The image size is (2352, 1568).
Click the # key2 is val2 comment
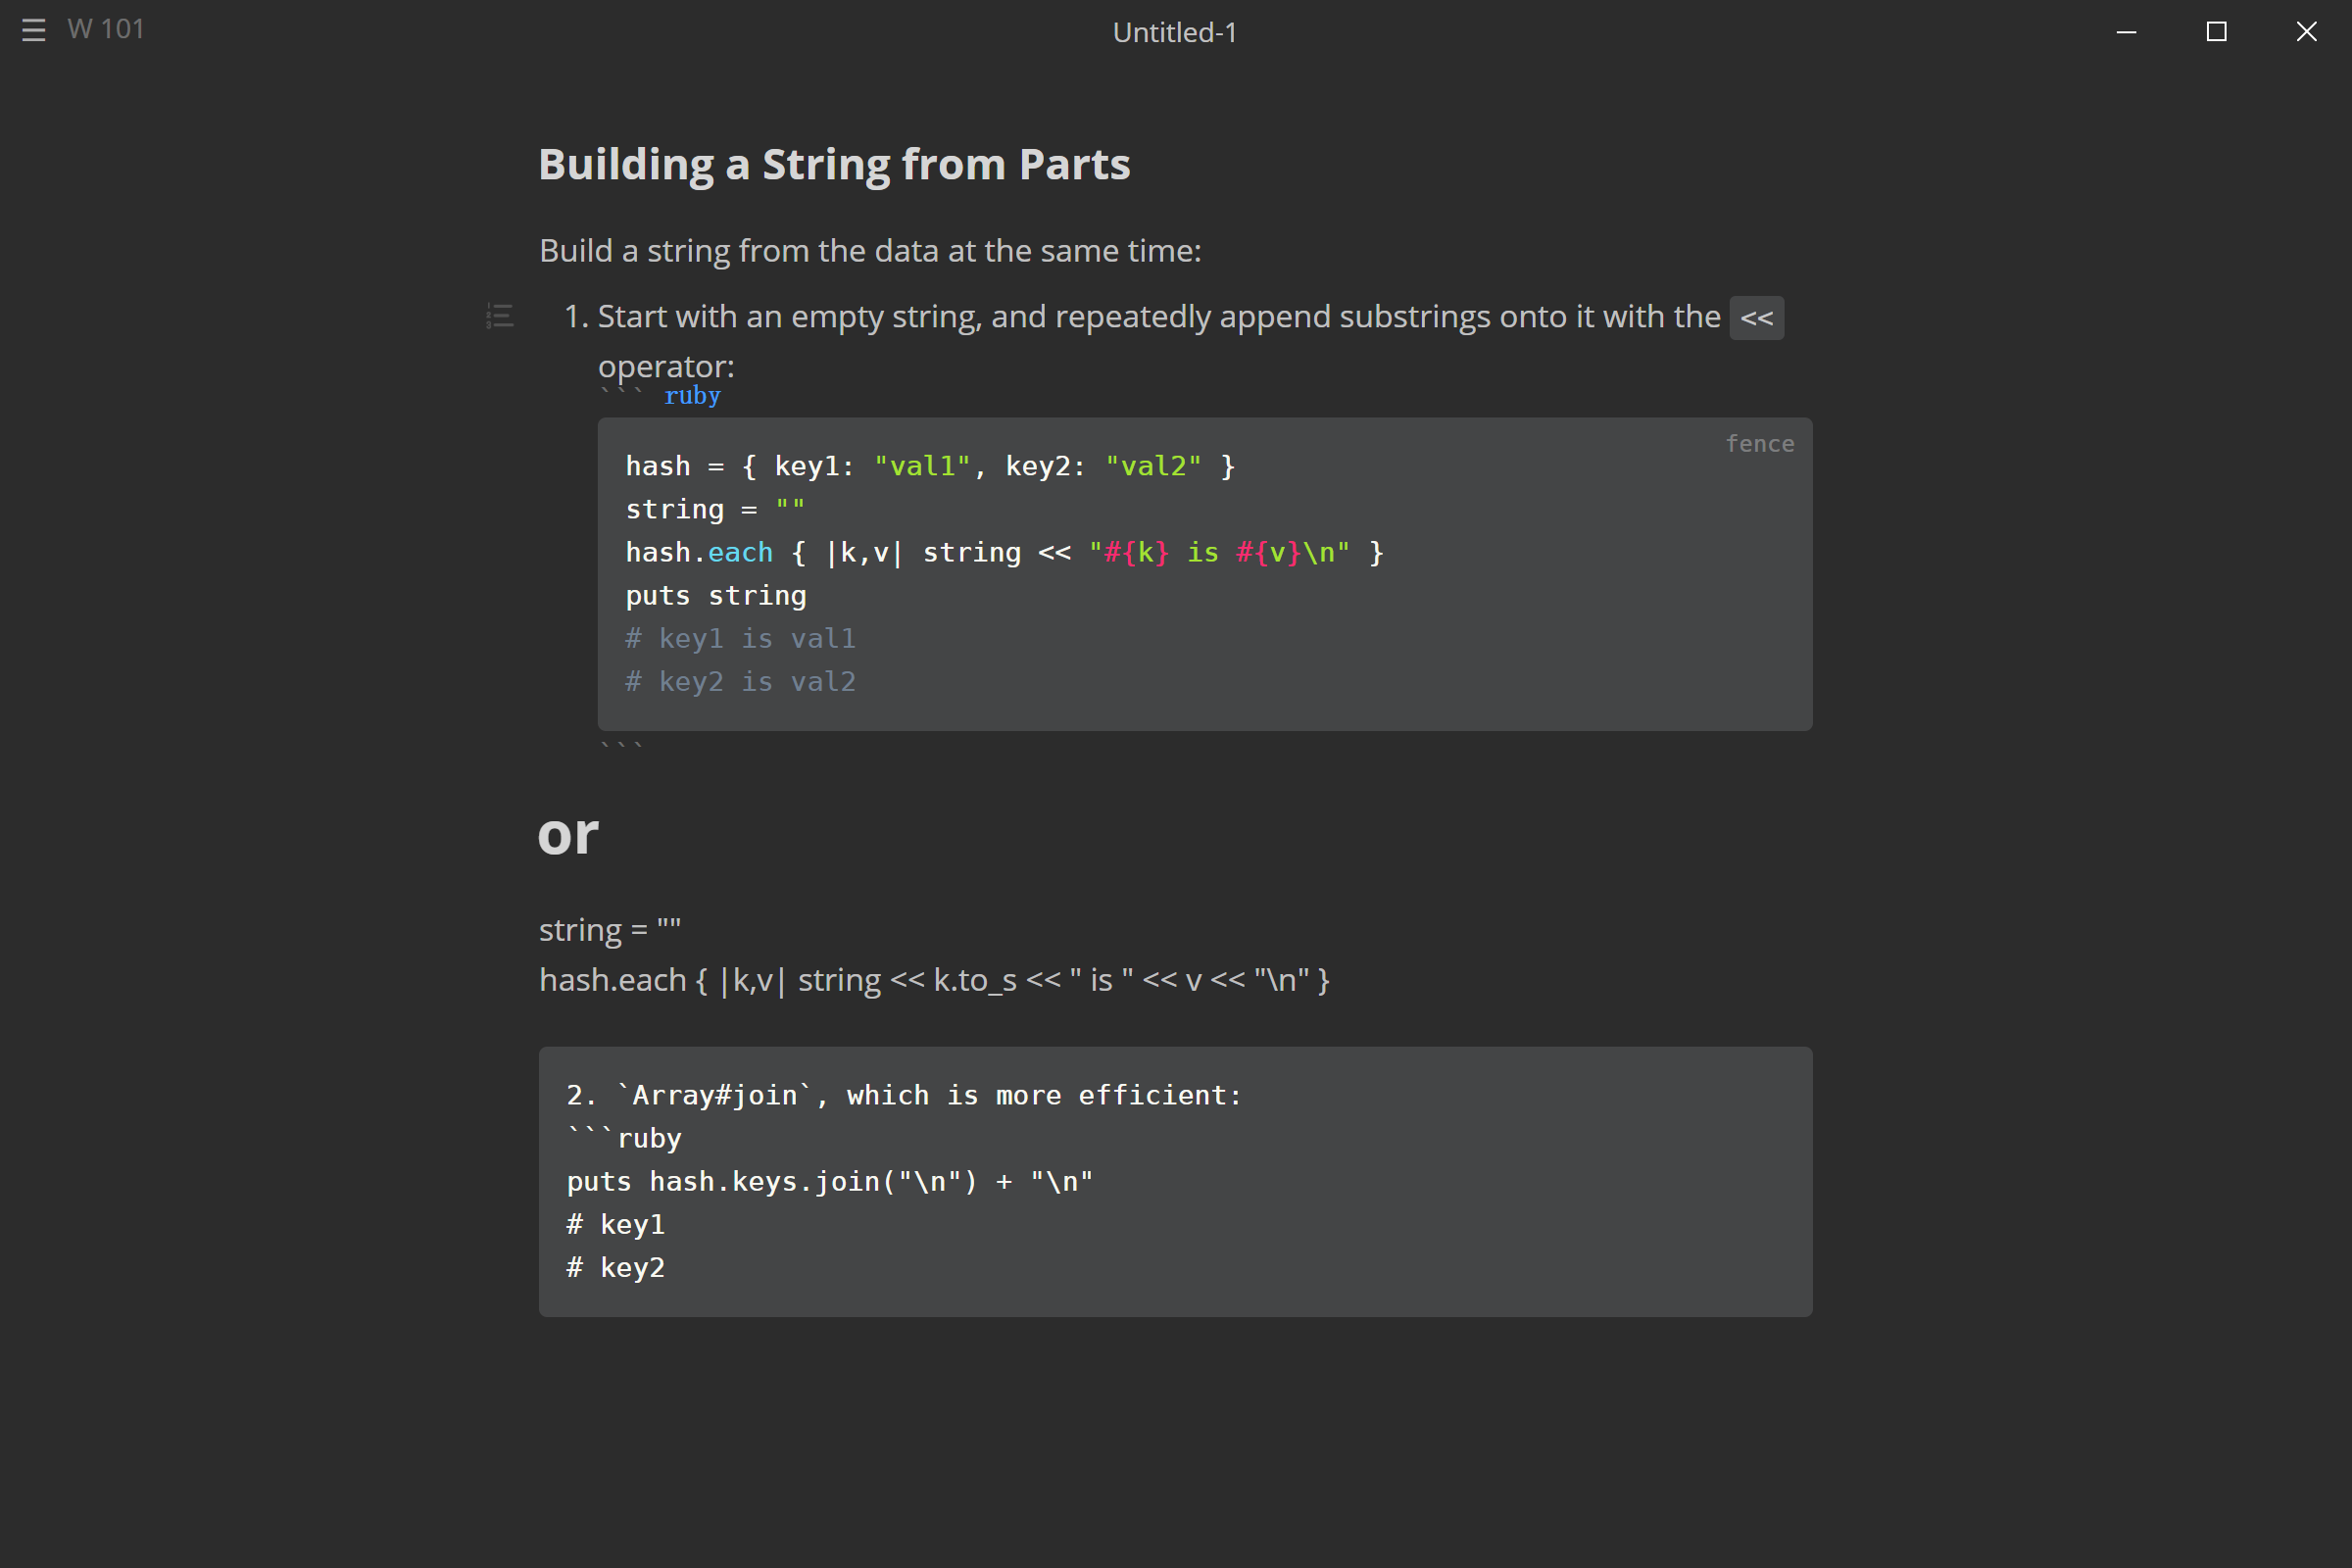(740, 681)
